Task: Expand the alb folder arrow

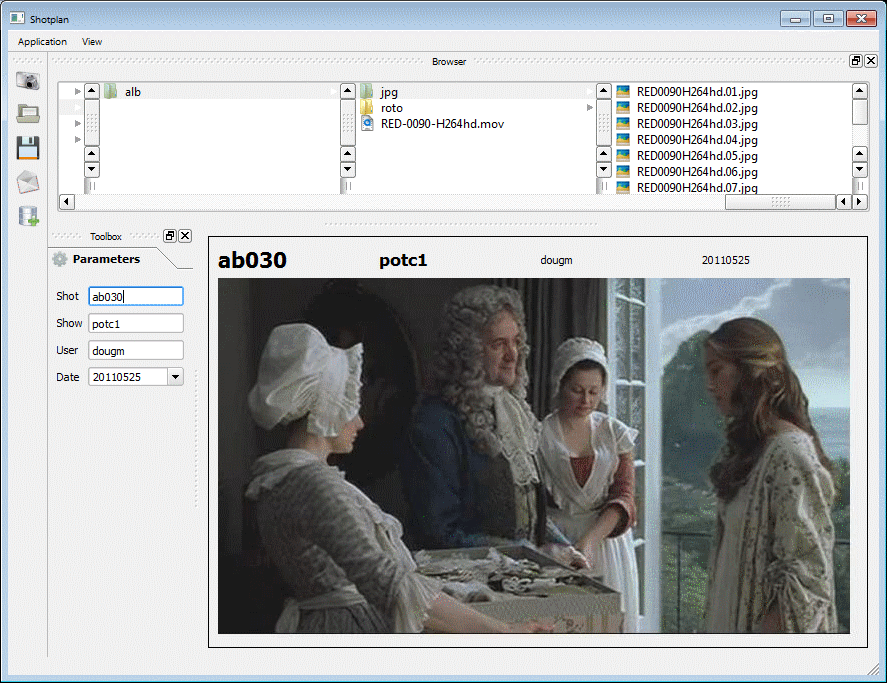Action: pyautogui.click(x=333, y=92)
